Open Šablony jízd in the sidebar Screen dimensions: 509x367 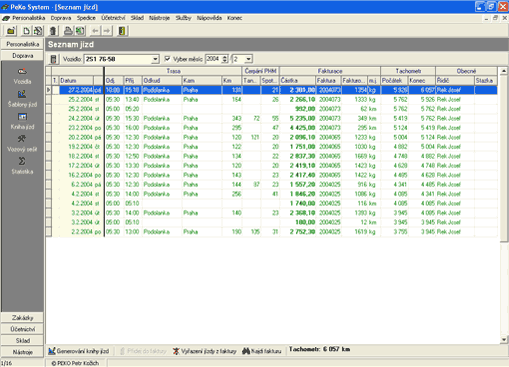[22, 99]
